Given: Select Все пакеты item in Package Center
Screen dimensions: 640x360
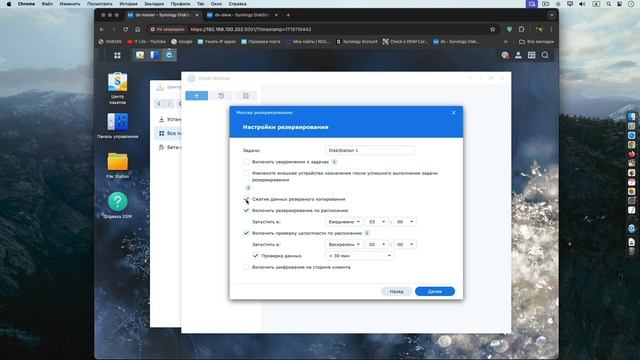Looking at the screenshot, I should [x=168, y=133].
